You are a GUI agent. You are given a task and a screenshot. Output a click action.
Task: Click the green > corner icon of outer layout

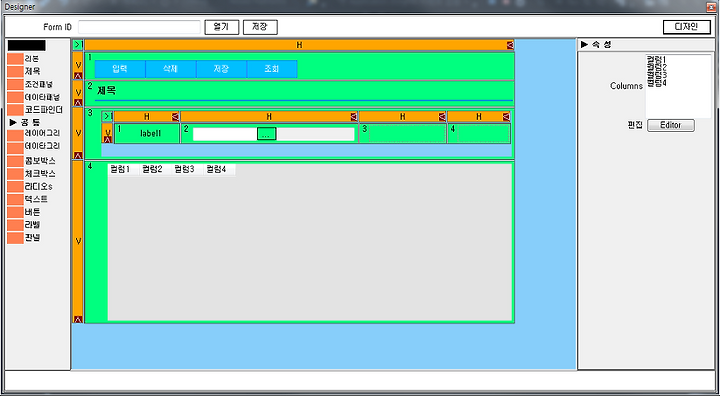tap(78, 45)
